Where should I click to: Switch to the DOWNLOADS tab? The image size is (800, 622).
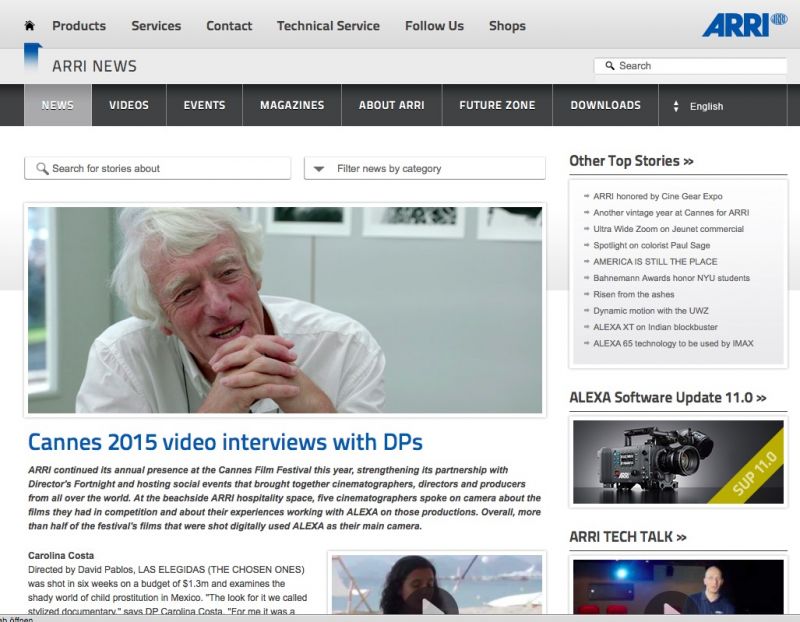(606, 105)
